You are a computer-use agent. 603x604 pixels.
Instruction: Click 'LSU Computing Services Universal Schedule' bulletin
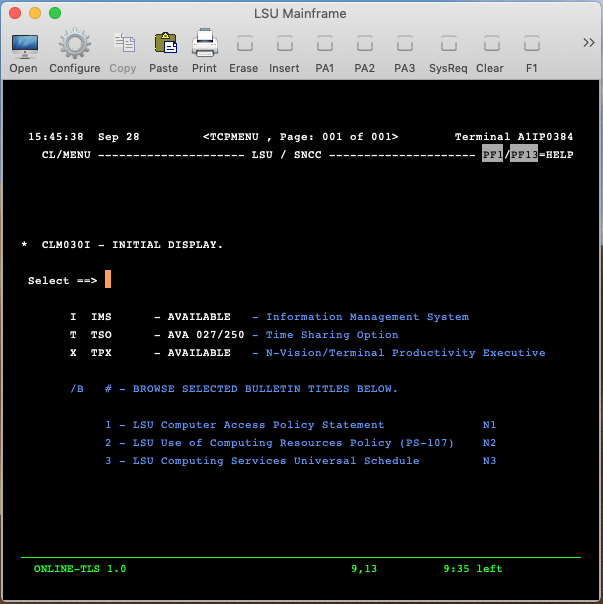pyautogui.click(x=276, y=460)
